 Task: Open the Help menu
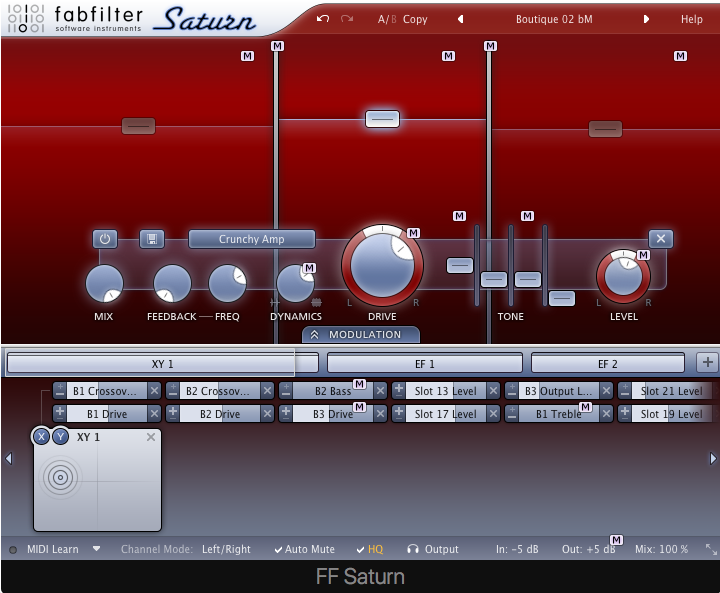pos(692,19)
